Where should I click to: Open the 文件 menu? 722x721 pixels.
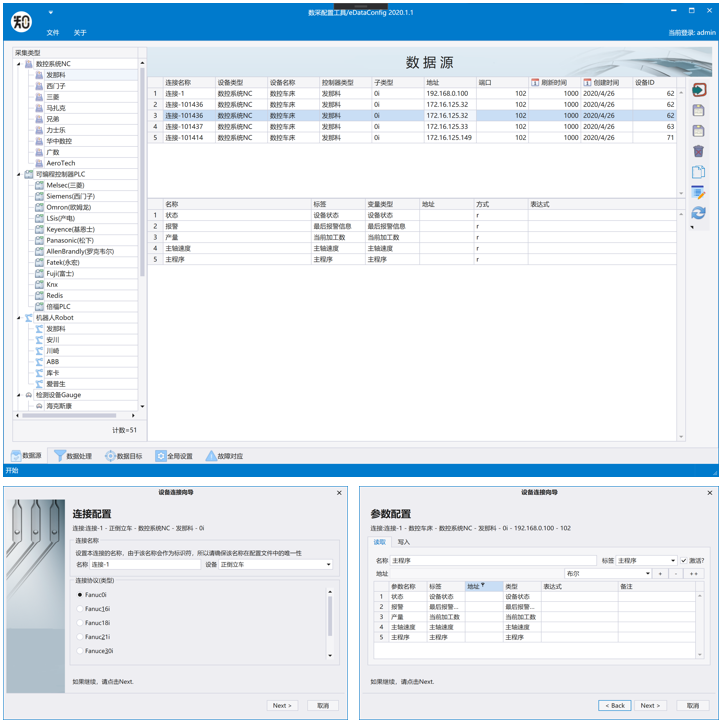click(x=52, y=32)
